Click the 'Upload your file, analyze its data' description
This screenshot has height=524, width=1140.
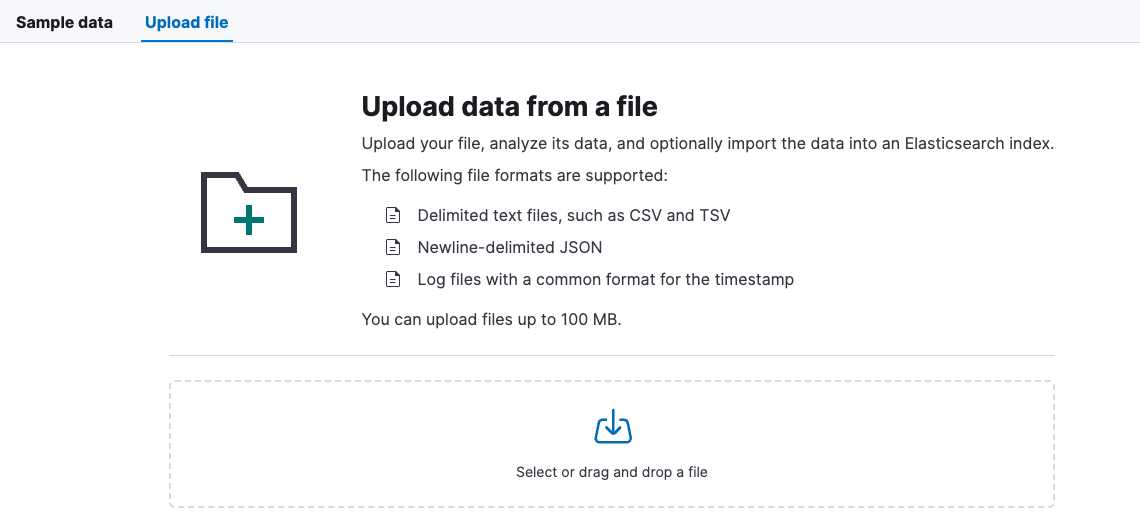pos(600,143)
